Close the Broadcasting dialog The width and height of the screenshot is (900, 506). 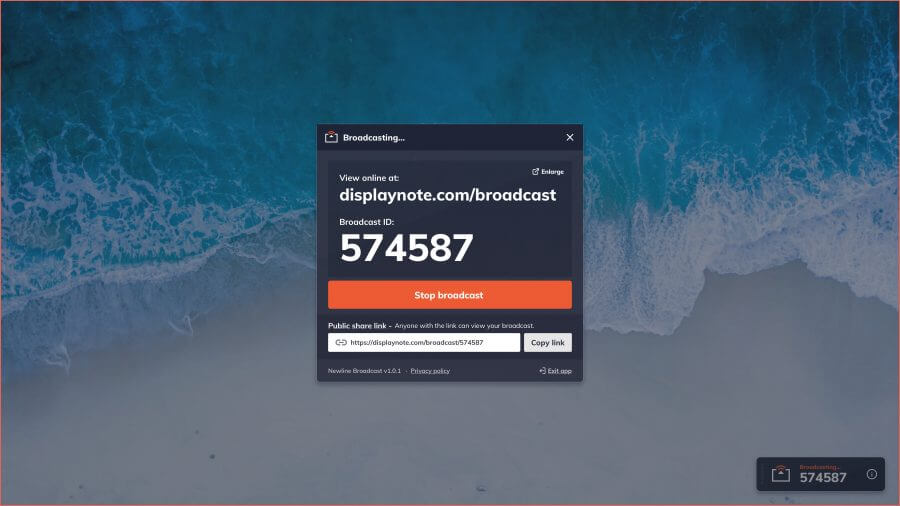click(569, 137)
